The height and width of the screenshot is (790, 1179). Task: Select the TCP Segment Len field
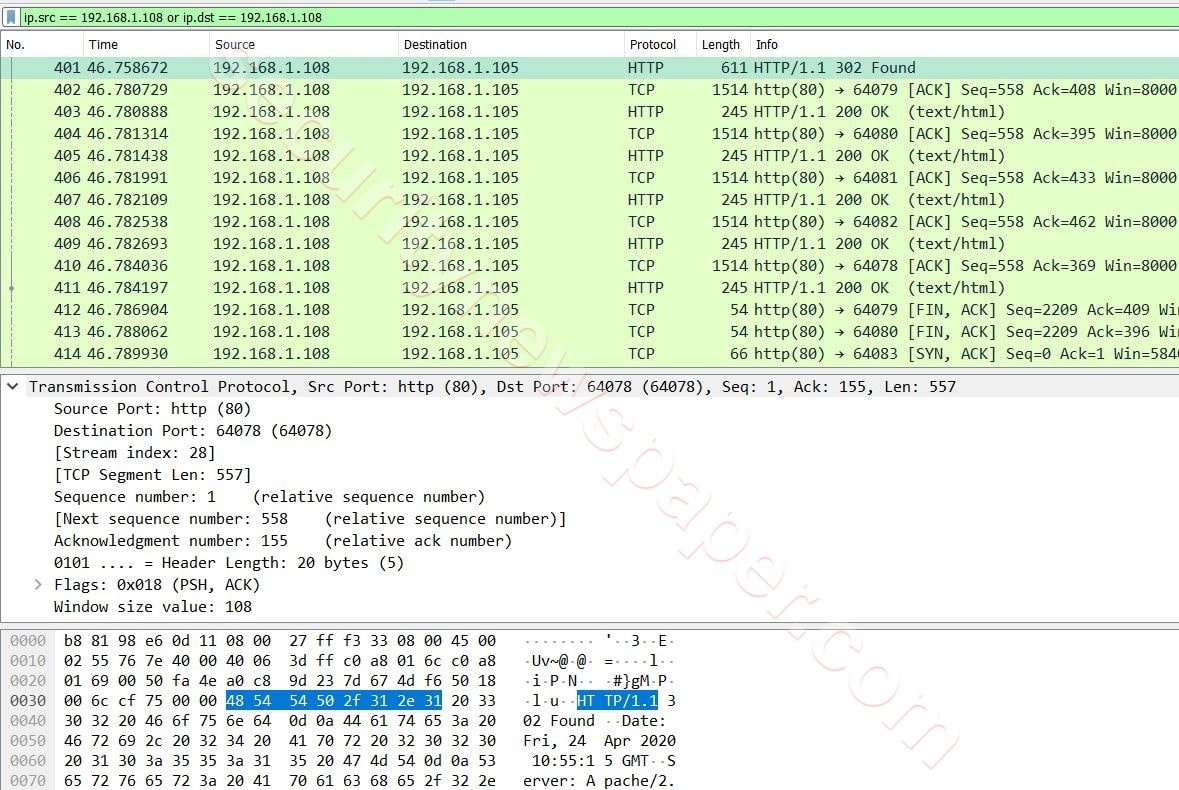point(150,475)
